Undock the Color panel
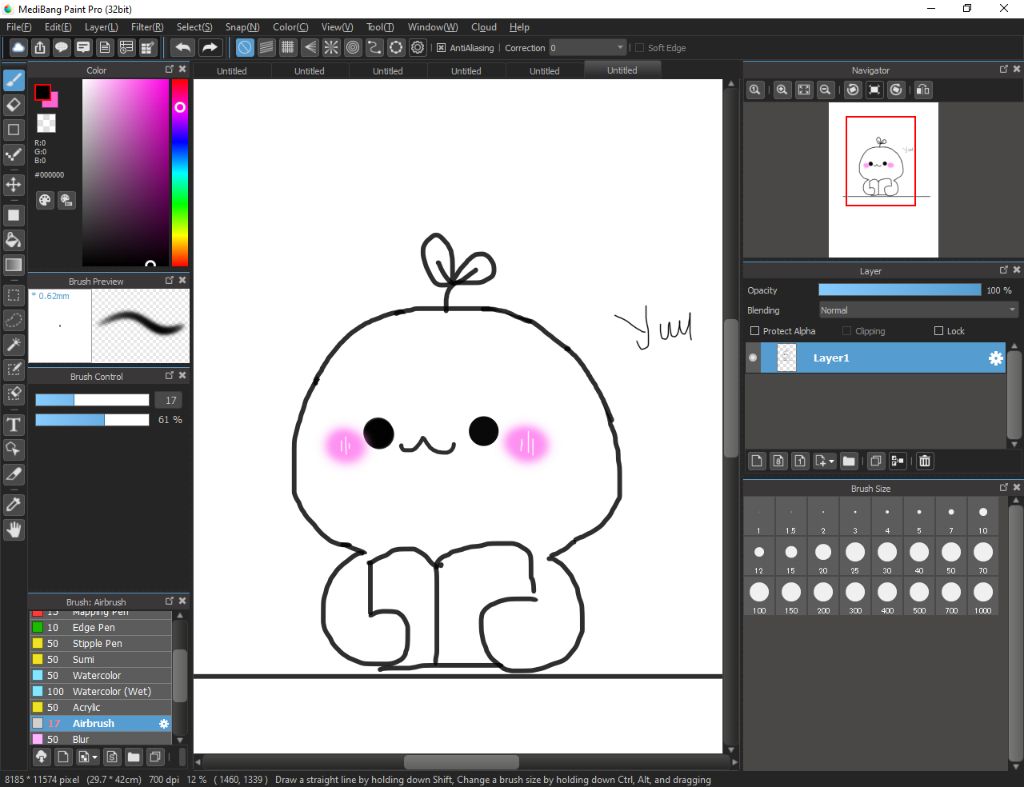This screenshot has height=787, width=1024. [x=169, y=69]
